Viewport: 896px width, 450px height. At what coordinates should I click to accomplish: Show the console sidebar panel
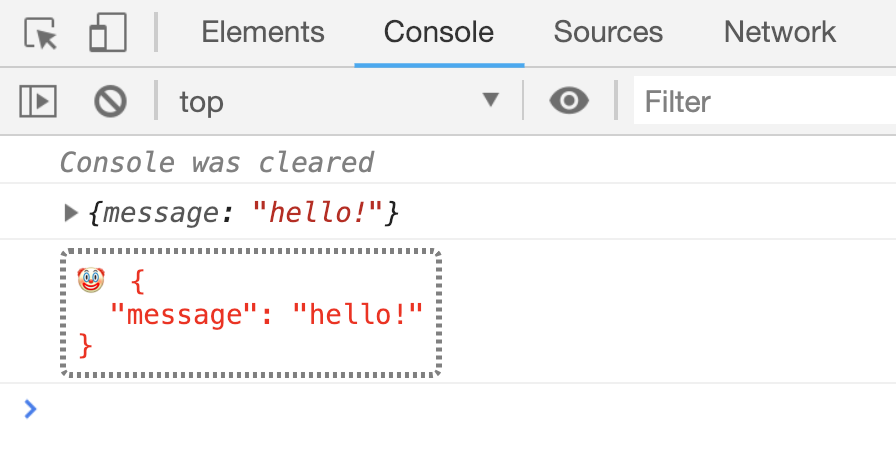click(39, 101)
